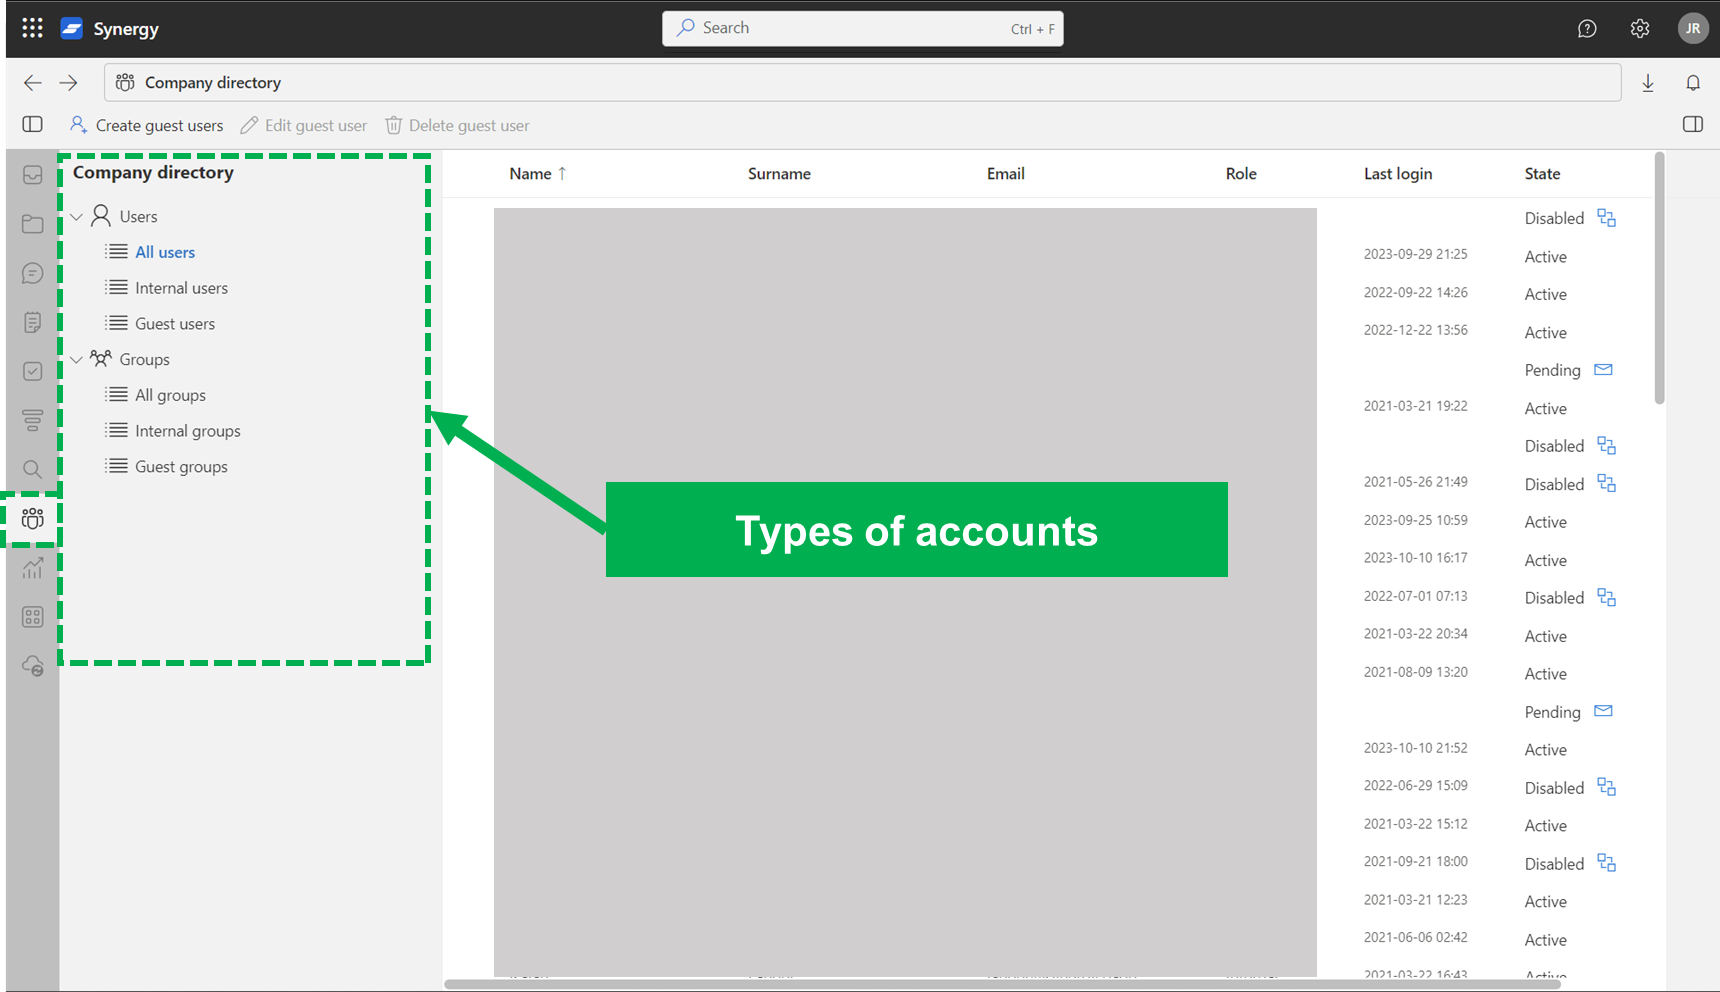Screen dimensions: 1720x992
Task: Select All users in the tree
Action: 165,252
